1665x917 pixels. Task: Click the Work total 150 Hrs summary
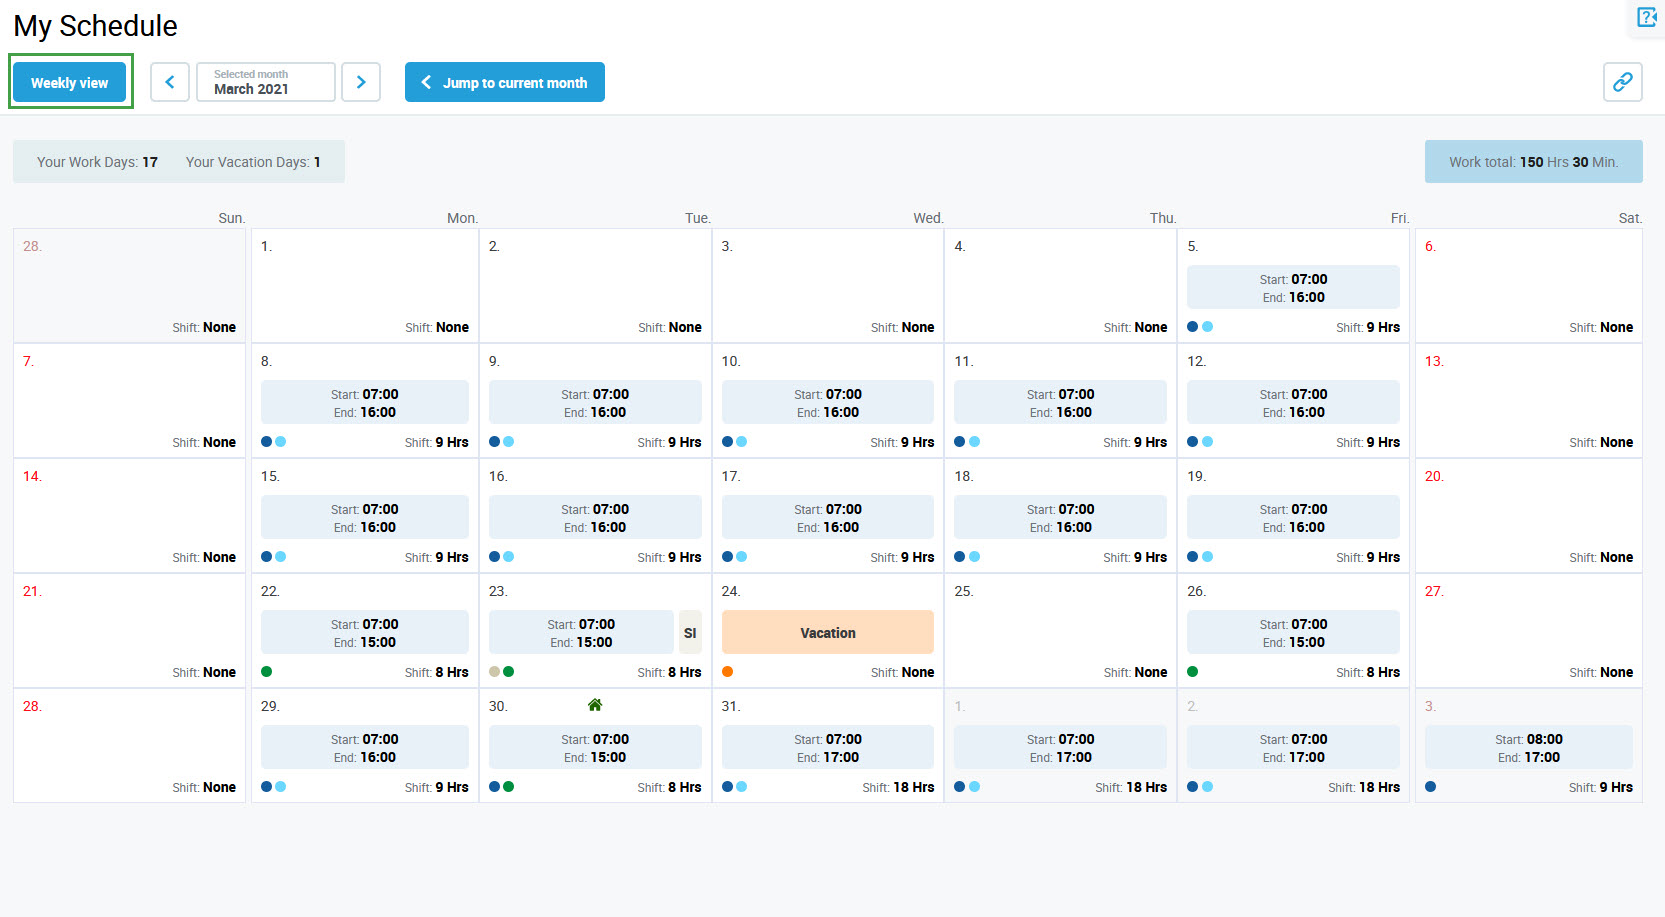tap(1532, 162)
